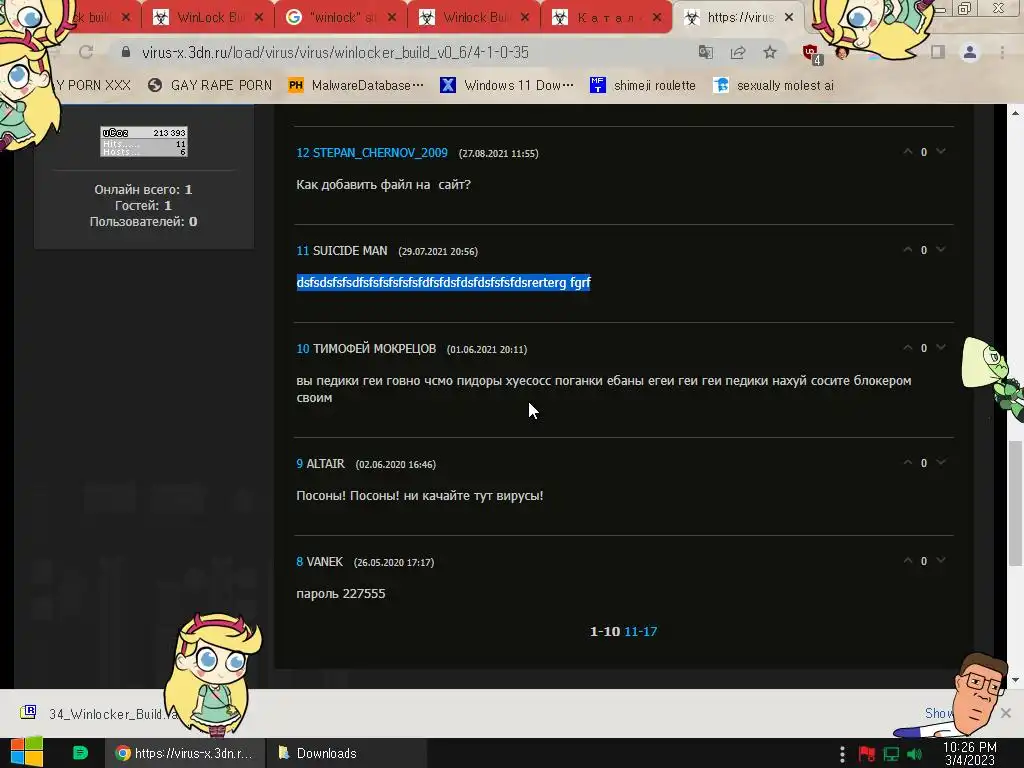This screenshot has height=768, width=1024.
Task: Click the scrollbar up arrow
Action: click(1015, 113)
